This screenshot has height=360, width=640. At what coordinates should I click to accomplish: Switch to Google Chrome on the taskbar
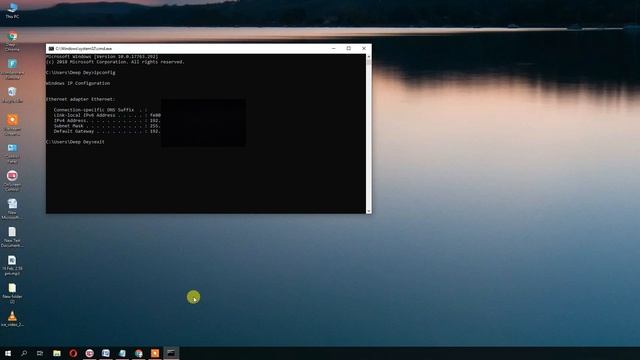point(139,353)
